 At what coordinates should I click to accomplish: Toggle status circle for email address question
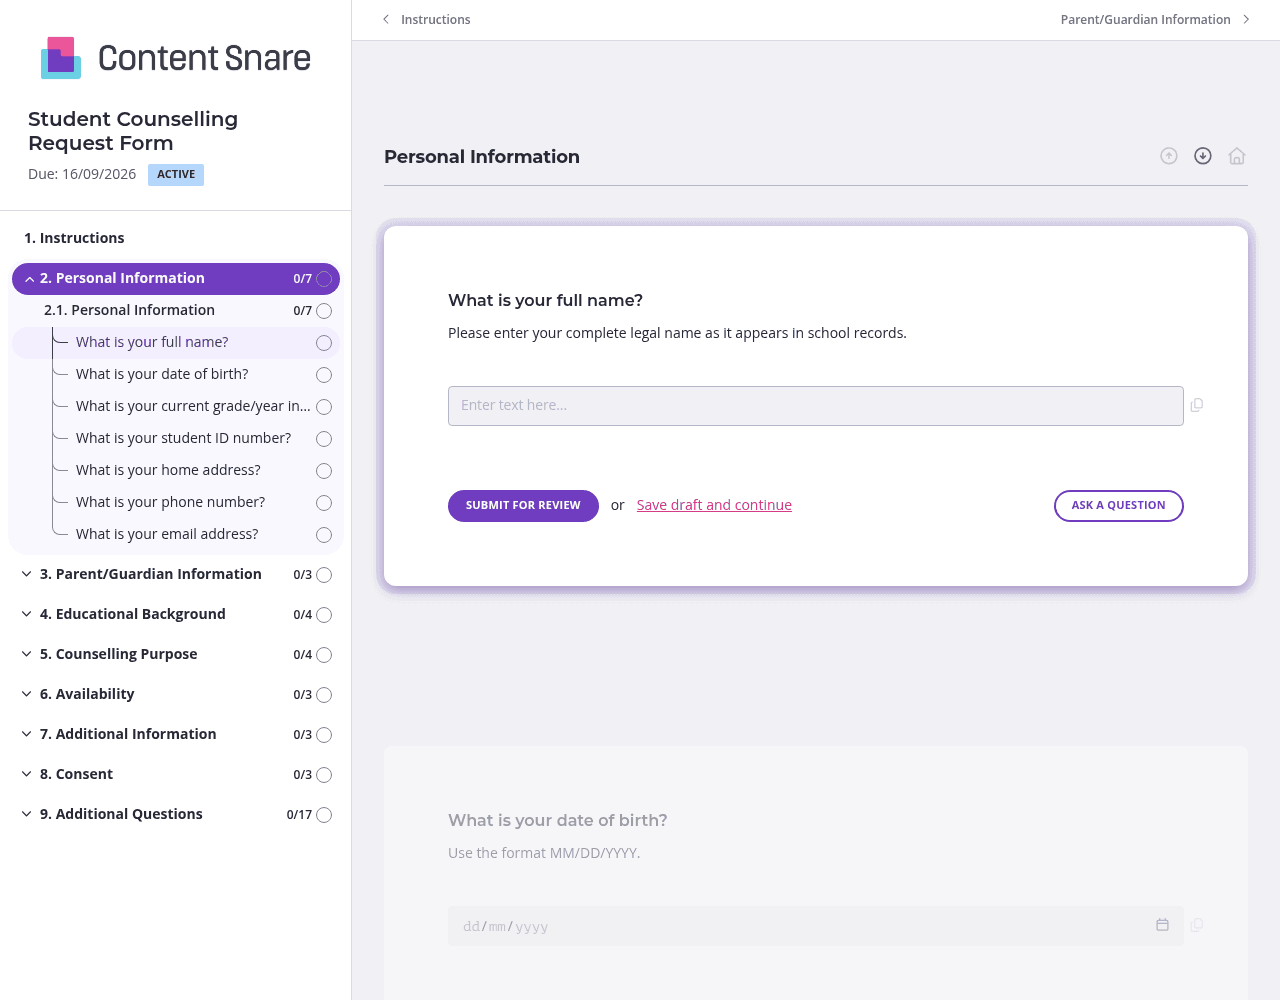324,535
